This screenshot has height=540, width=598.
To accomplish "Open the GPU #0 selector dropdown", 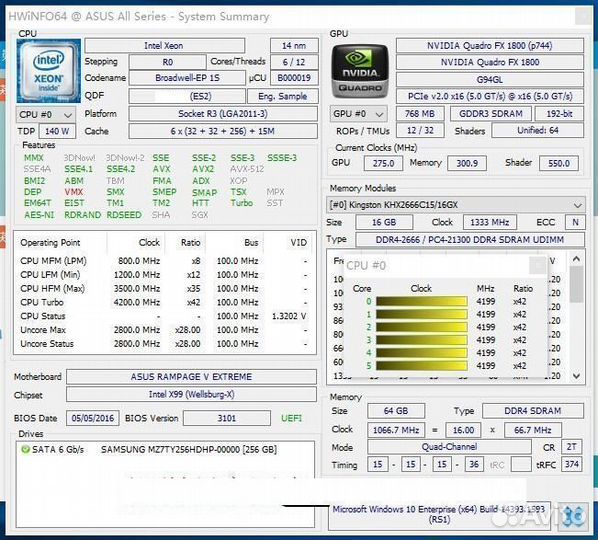I will click(358, 114).
